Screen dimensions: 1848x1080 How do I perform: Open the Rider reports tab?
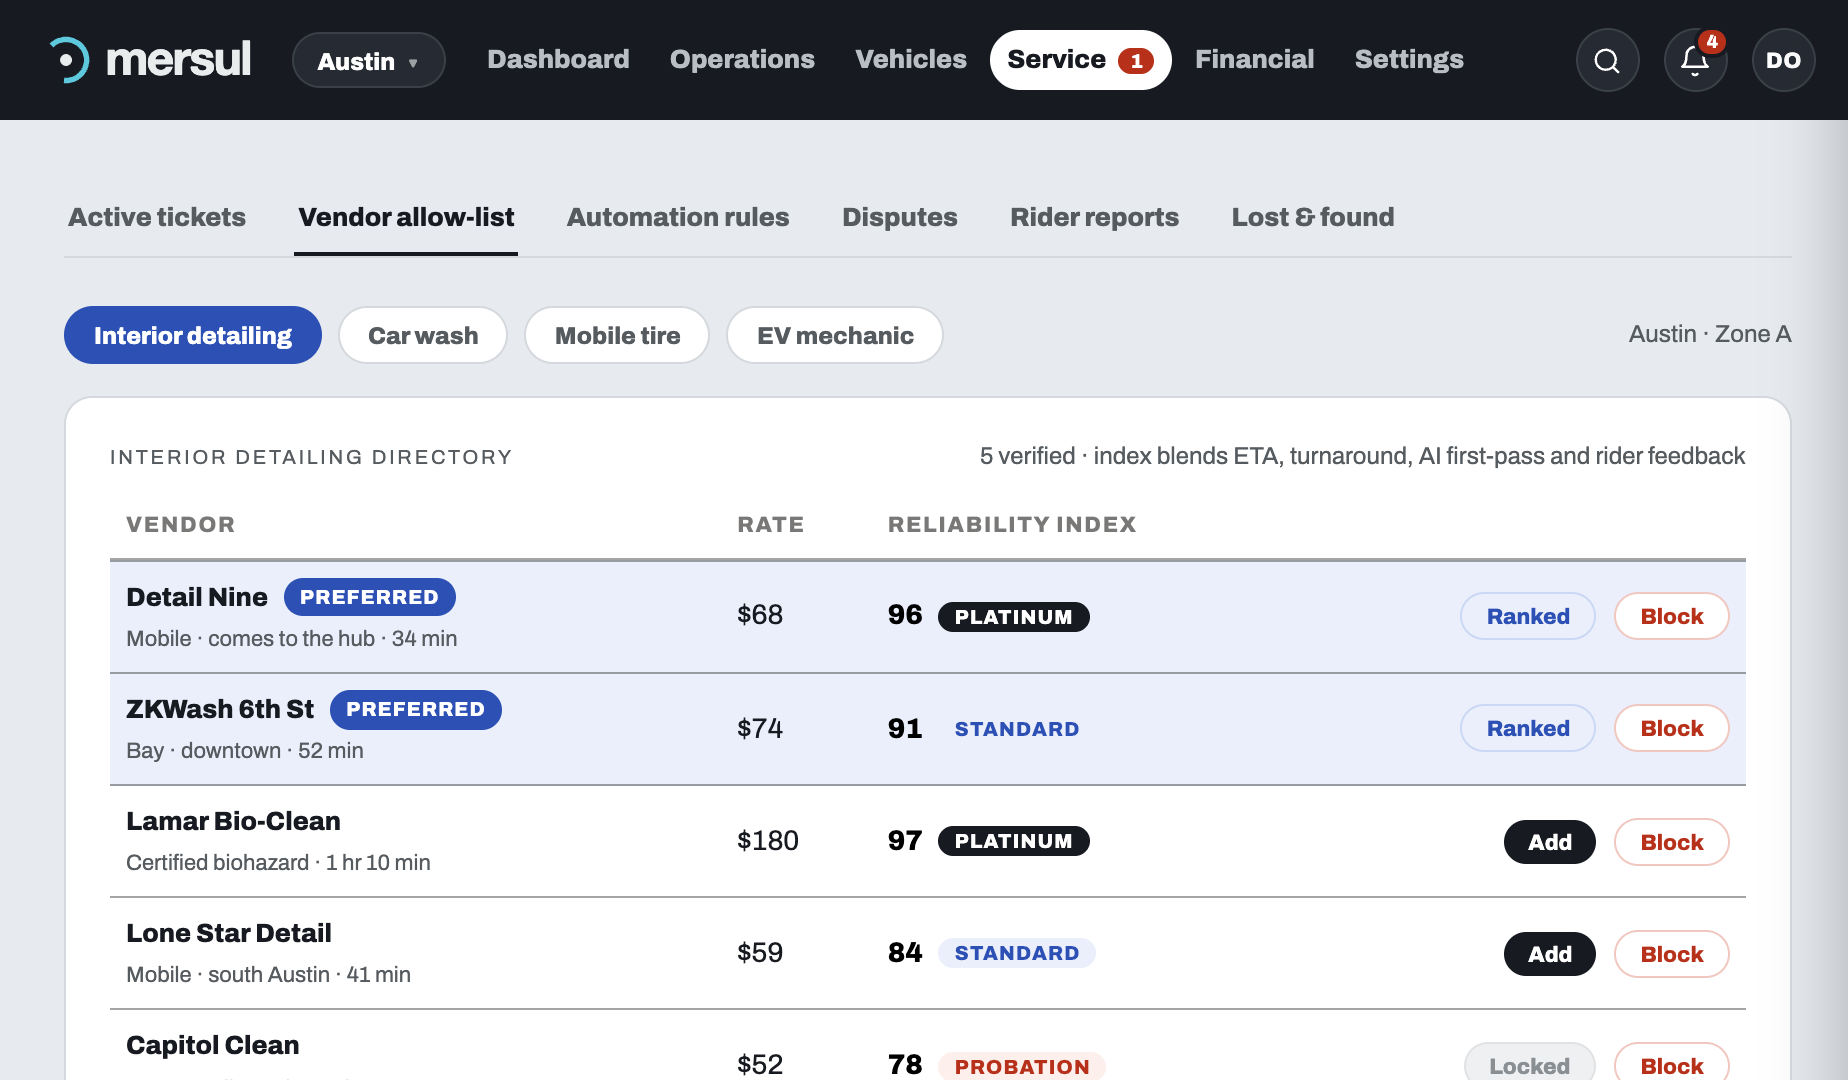[1094, 217]
